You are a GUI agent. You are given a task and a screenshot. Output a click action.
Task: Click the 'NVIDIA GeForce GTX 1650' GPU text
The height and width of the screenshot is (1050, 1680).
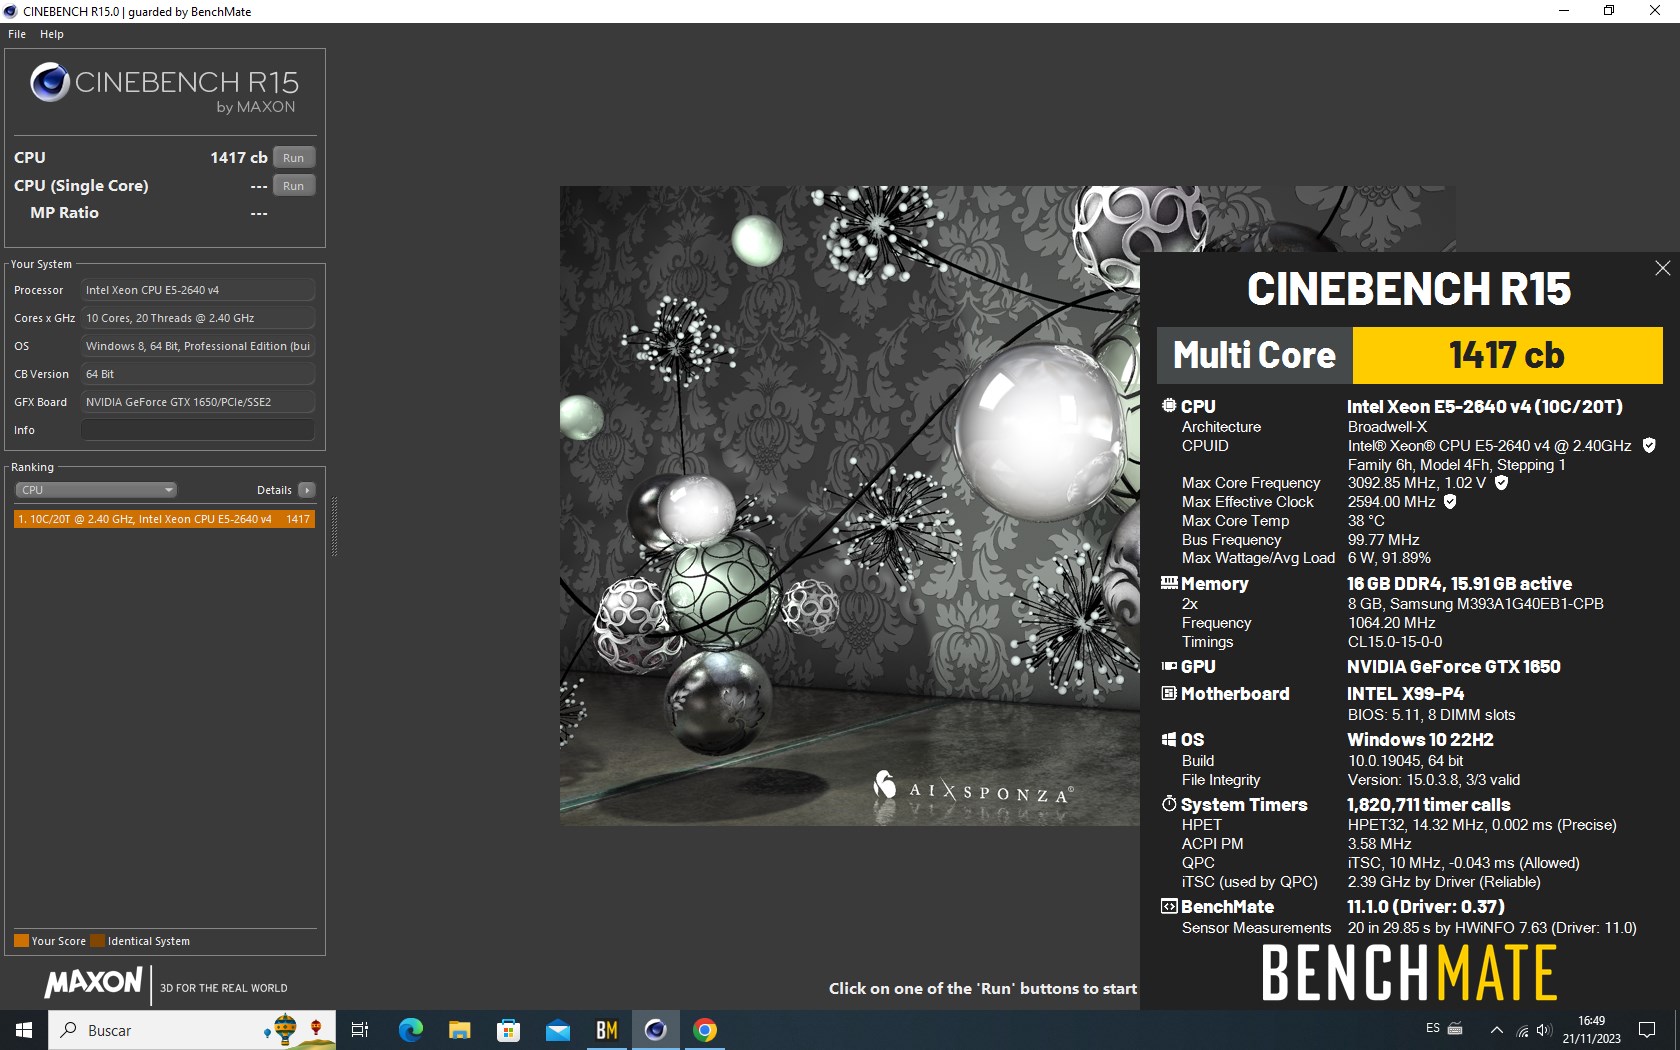click(x=1453, y=667)
